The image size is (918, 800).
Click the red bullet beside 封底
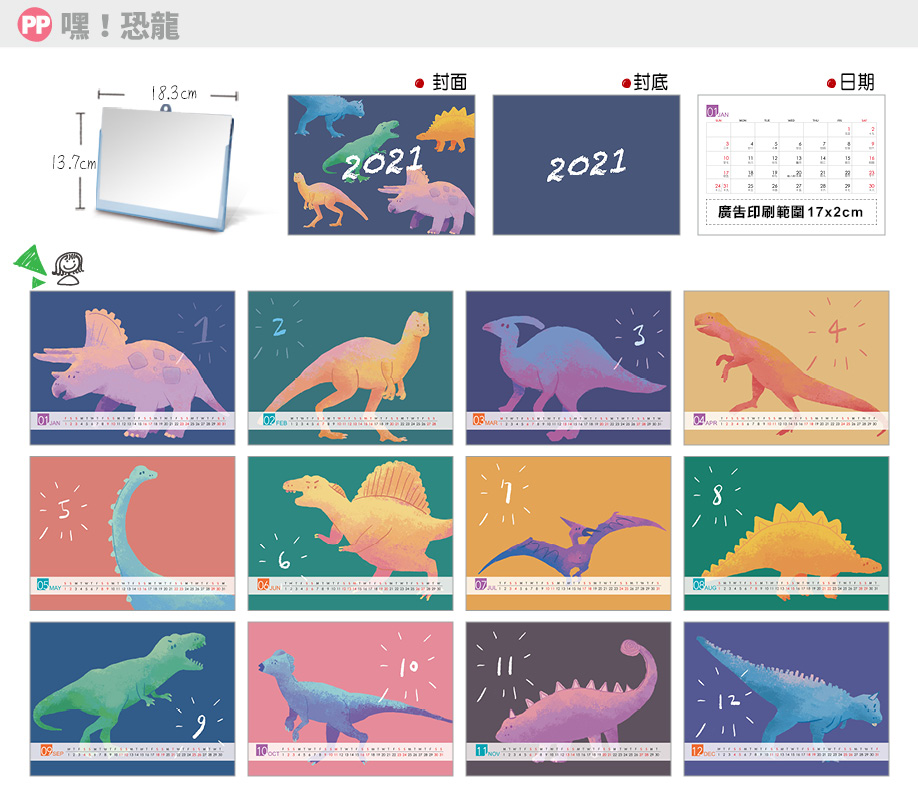point(626,83)
